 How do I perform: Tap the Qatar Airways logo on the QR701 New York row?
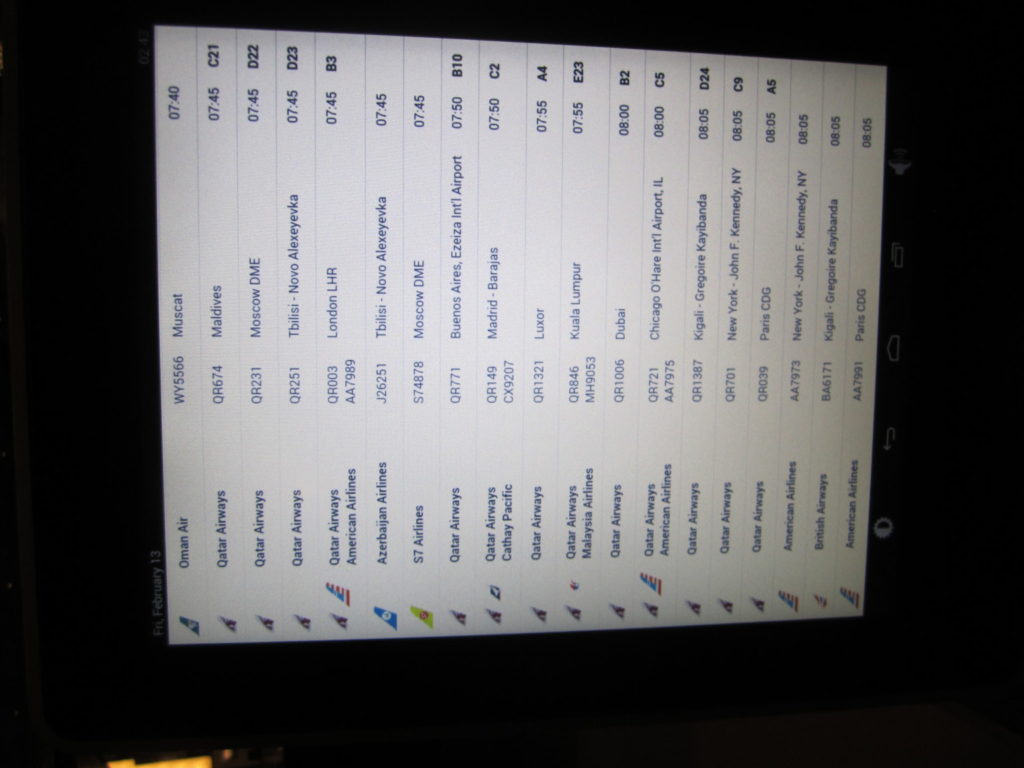(726, 606)
